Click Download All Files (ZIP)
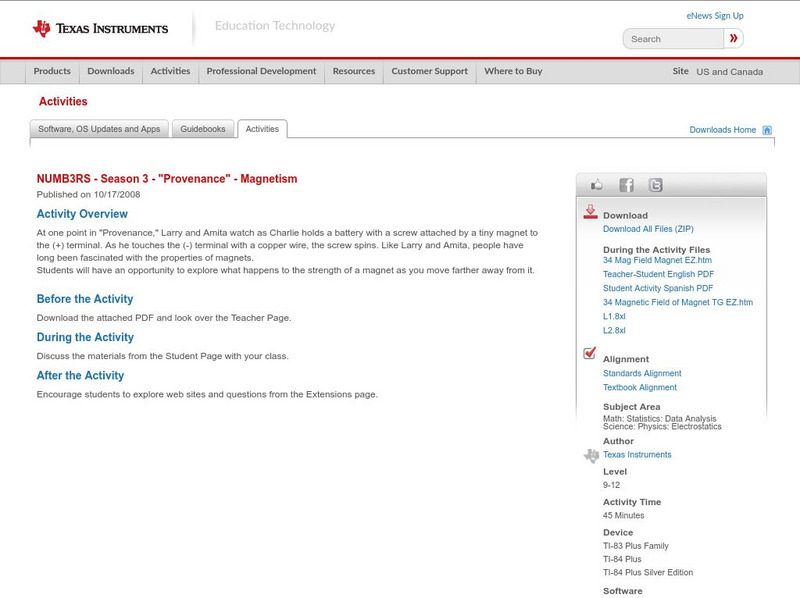The width and height of the screenshot is (800, 598). pyautogui.click(x=648, y=229)
